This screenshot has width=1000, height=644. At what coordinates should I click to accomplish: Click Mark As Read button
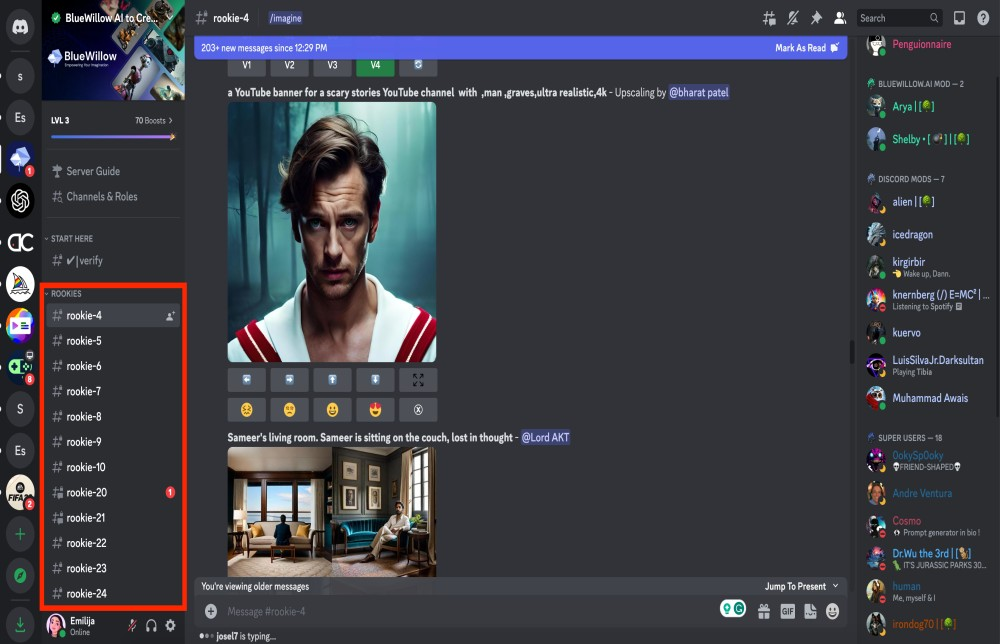click(806, 48)
